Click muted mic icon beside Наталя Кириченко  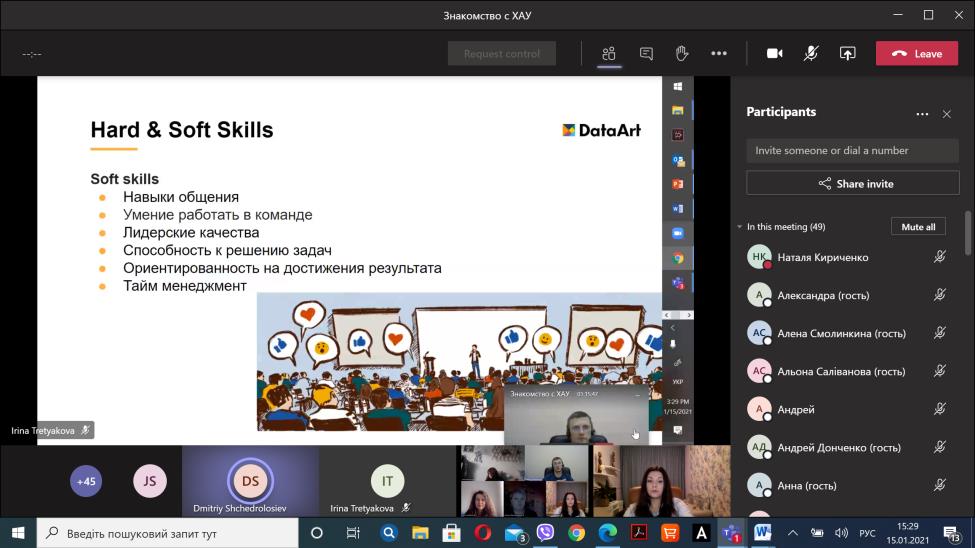pos(939,257)
